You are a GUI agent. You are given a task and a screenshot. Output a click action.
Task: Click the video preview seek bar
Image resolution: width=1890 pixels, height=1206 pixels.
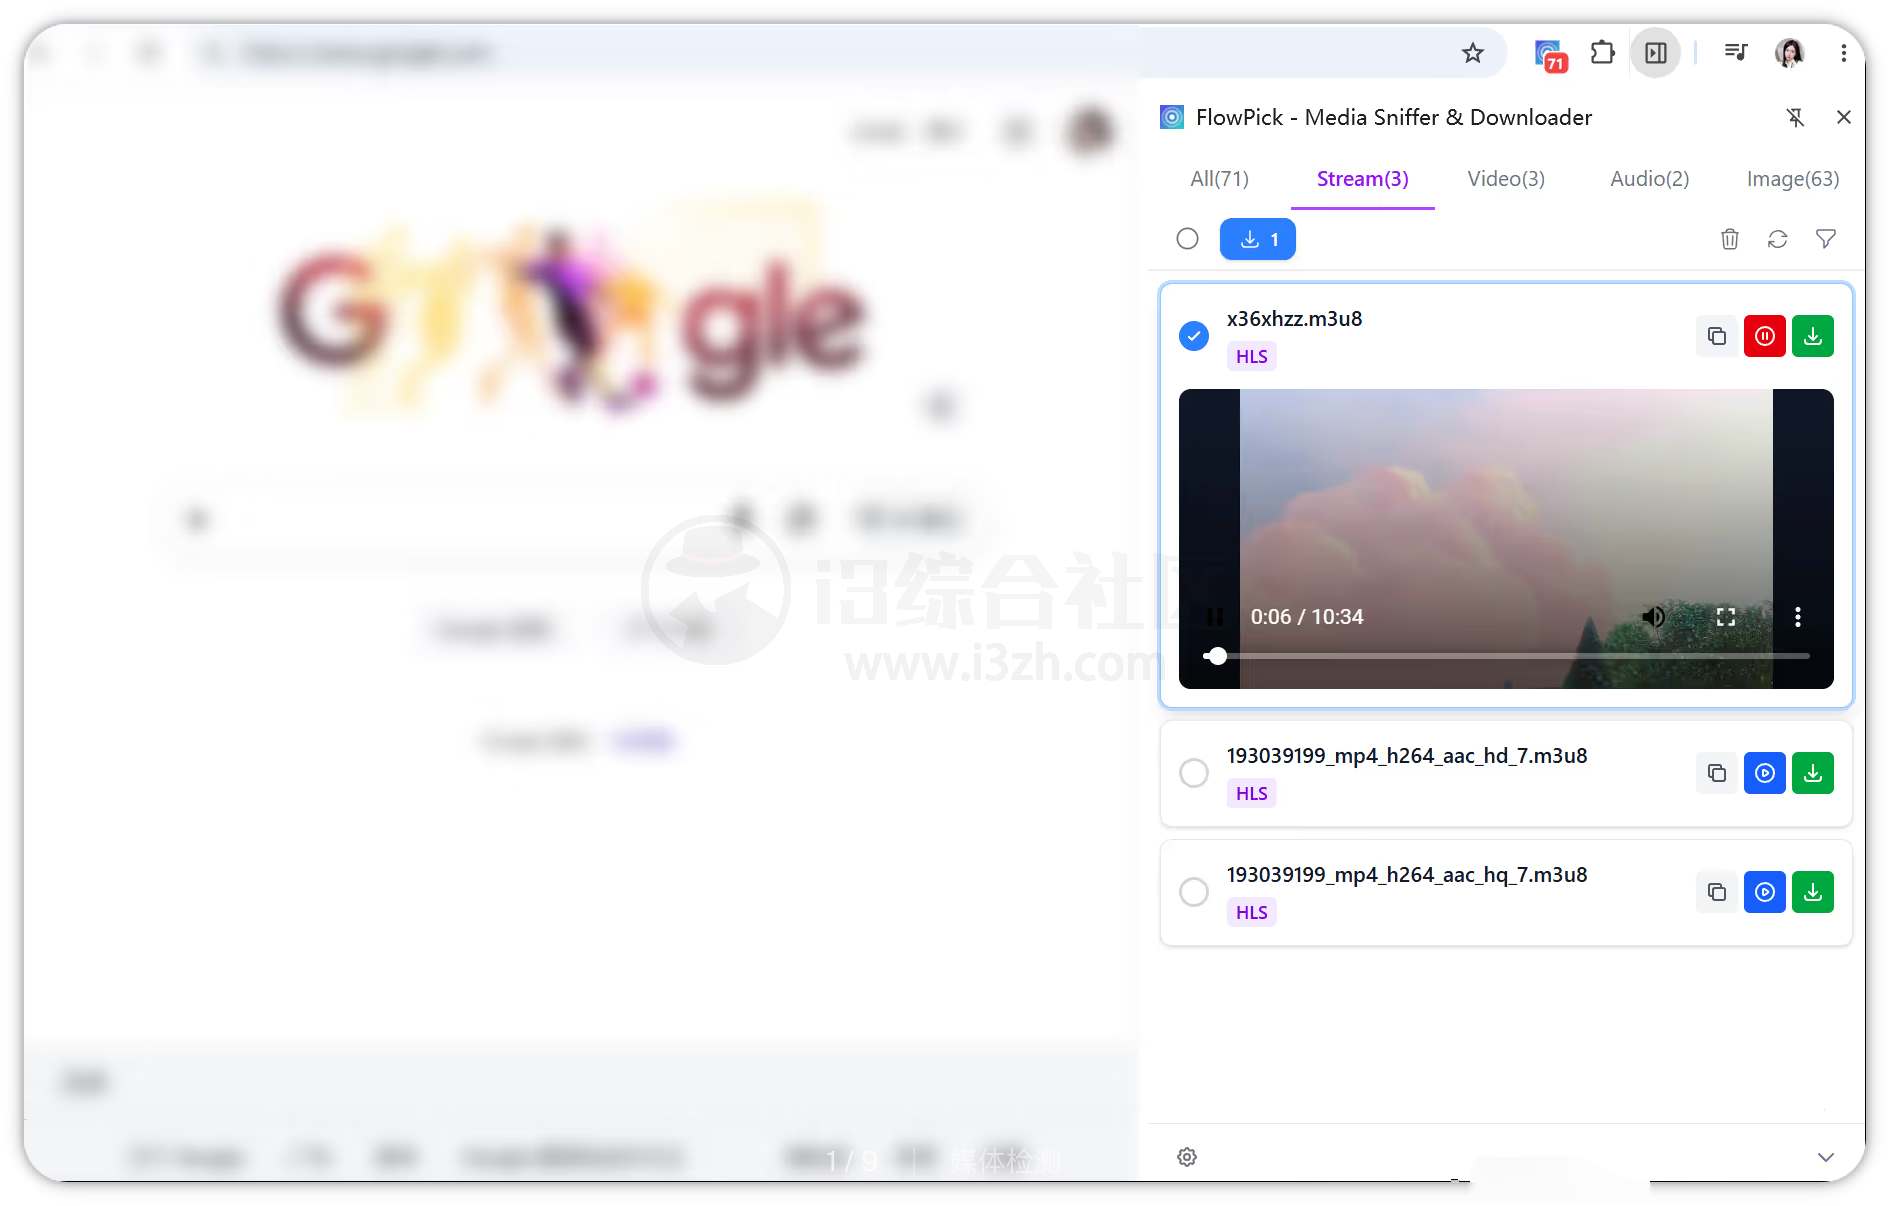coord(1506,656)
